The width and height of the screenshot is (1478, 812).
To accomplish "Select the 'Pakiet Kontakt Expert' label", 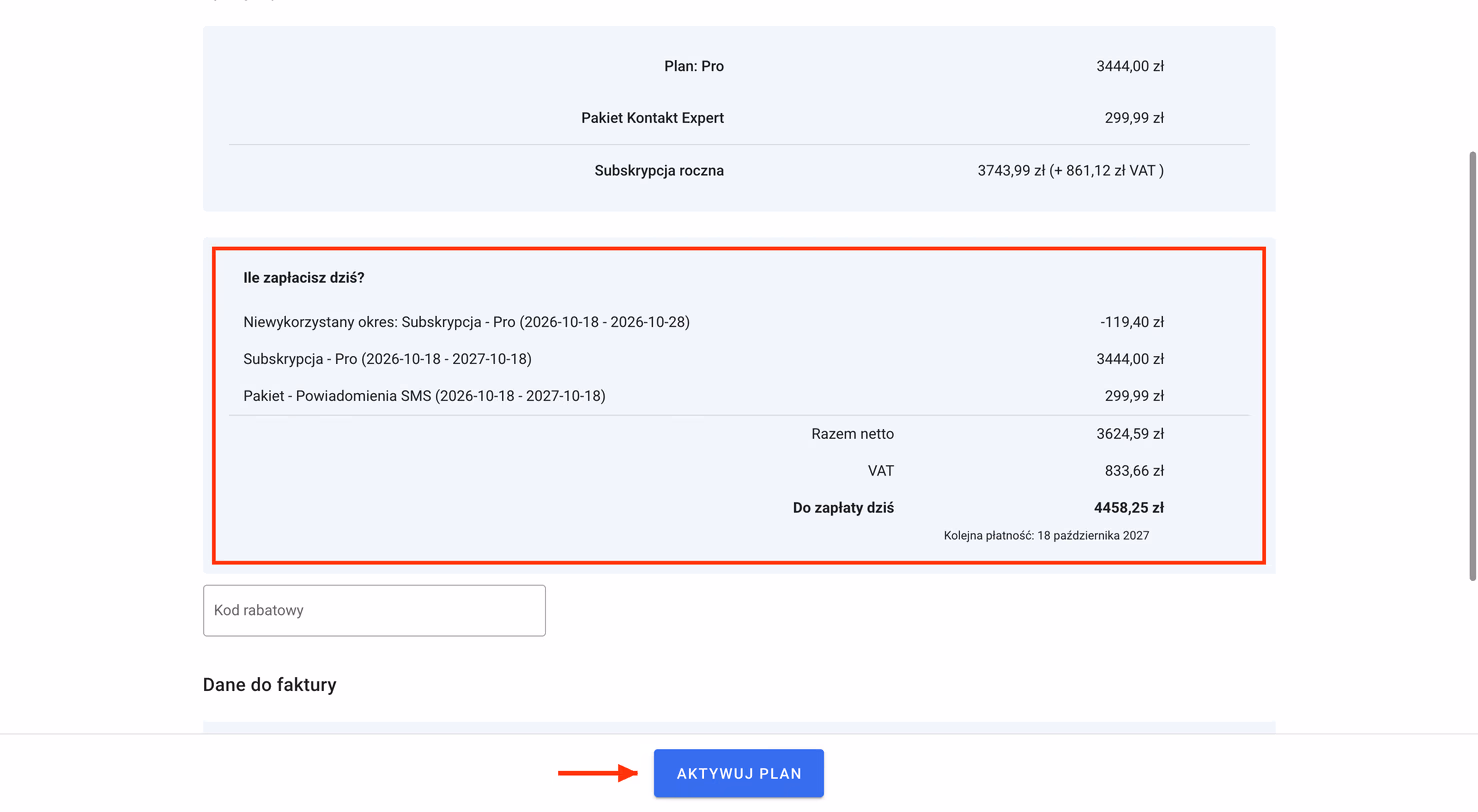I will click(x=653, y=118).
